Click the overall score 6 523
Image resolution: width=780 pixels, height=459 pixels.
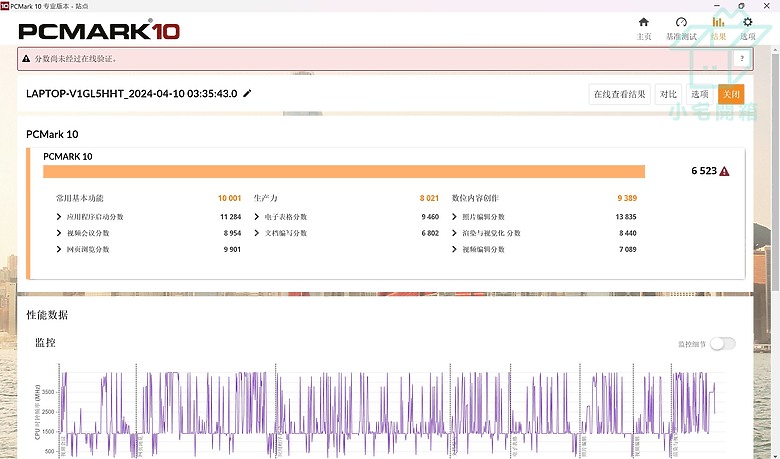coord(704,171)
